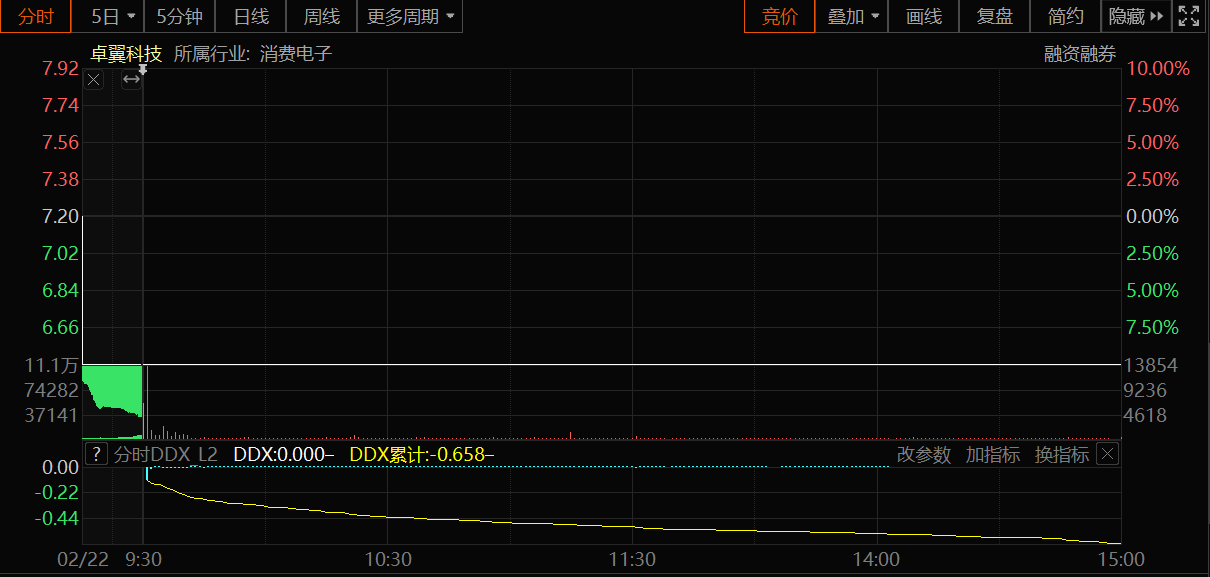Toggle the 竞价 auction view

[x=780, y=17]
